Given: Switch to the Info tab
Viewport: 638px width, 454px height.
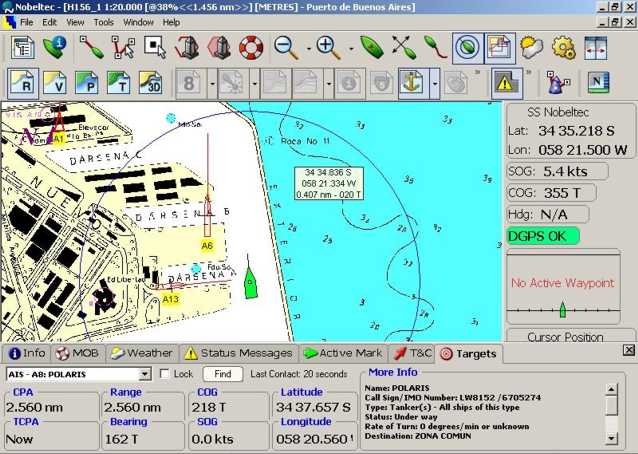Looking at the screenshot, I should pyautogui.click(x=26, y=353).
